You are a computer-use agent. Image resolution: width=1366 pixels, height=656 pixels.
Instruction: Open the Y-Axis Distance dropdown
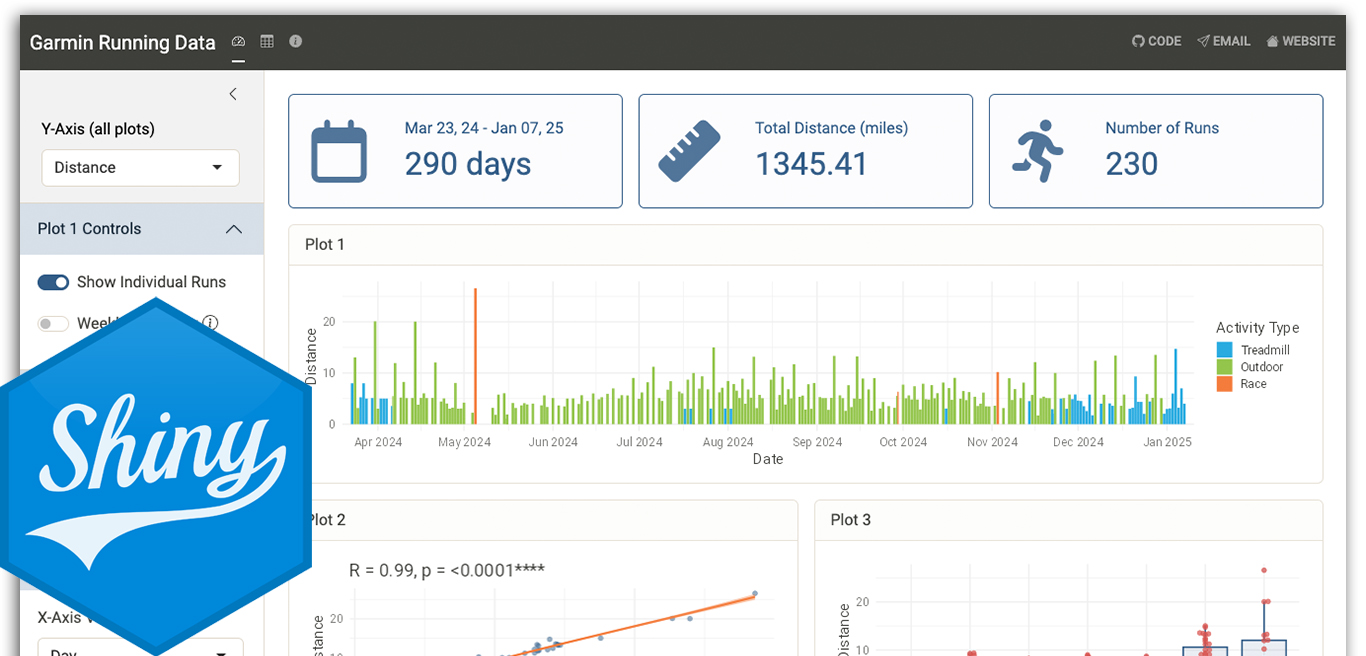pyautogui.click(x=140, y=167)
